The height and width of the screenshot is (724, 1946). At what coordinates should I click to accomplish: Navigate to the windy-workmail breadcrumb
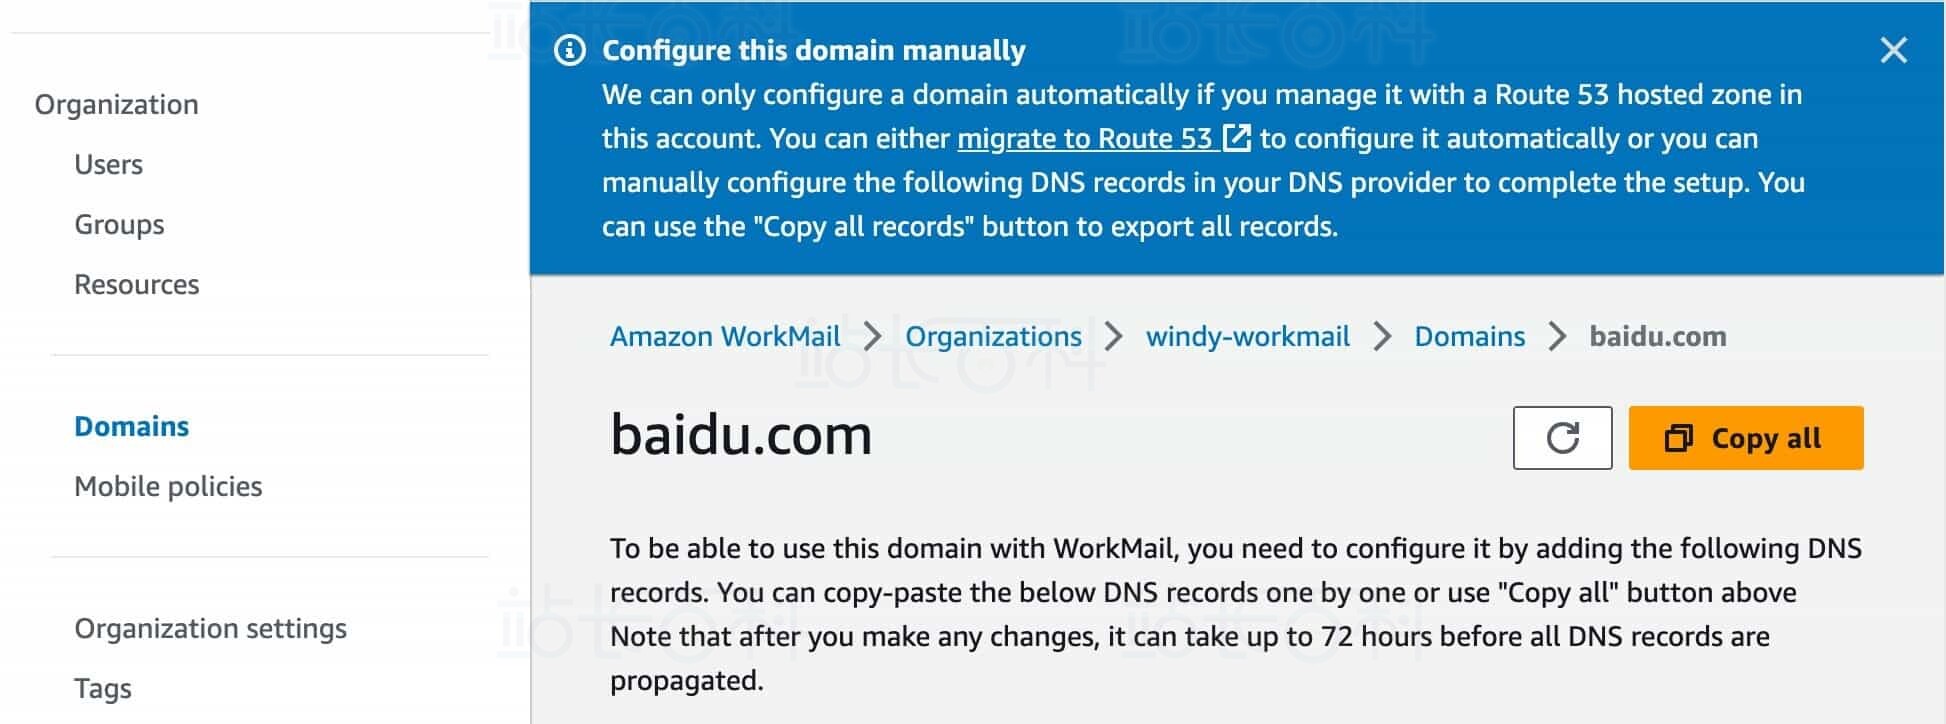1247,336
